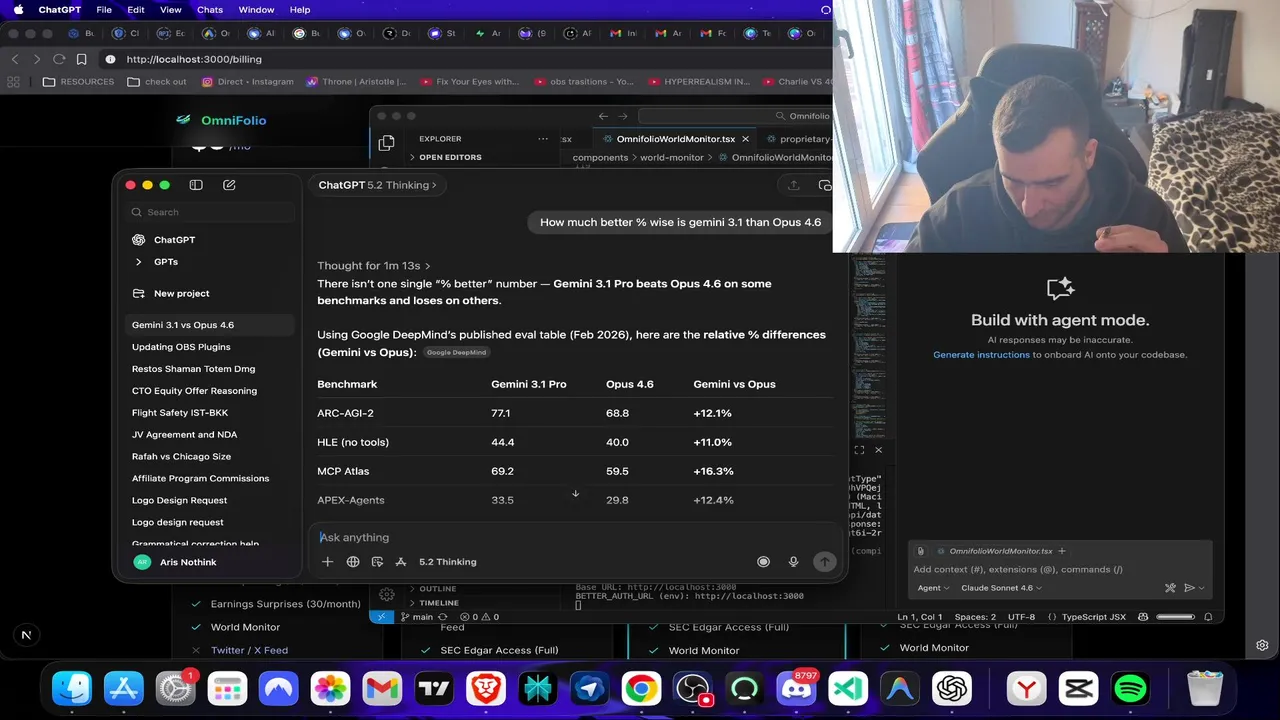This screenshot has height=720, width=1280.
Task: Expand Thought for 1m 13s details
Action: tap(374, 266)
